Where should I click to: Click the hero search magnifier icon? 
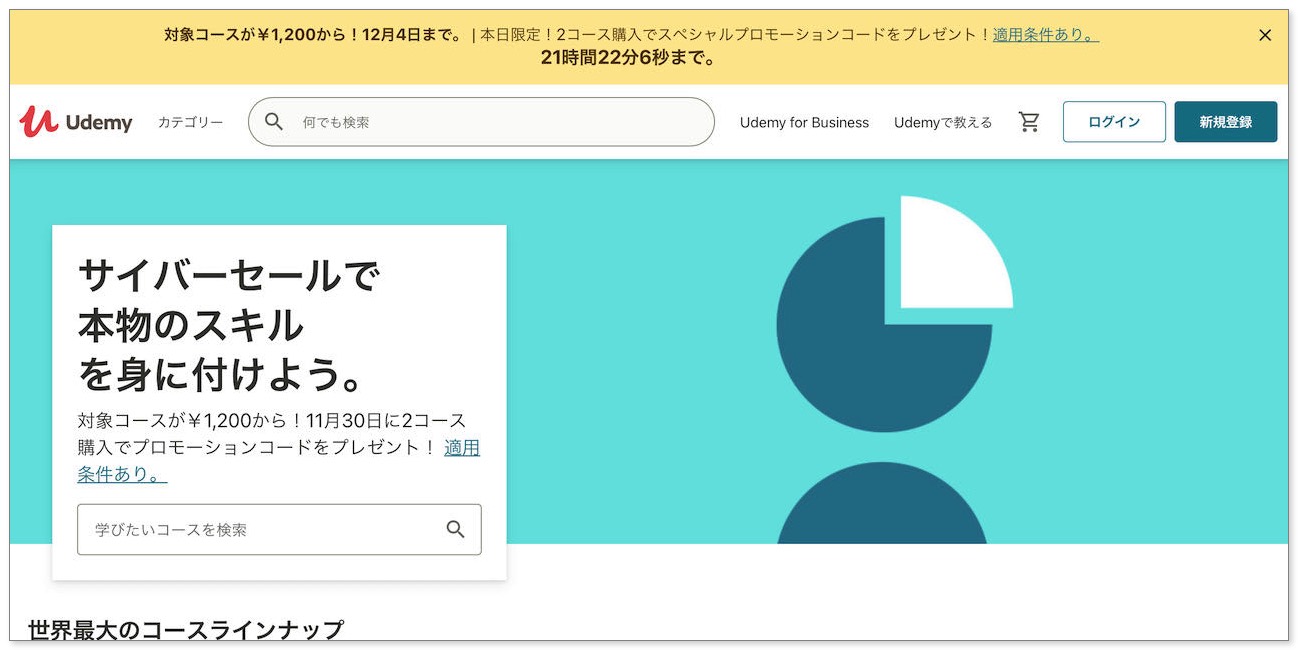click(x=456, y=529)
